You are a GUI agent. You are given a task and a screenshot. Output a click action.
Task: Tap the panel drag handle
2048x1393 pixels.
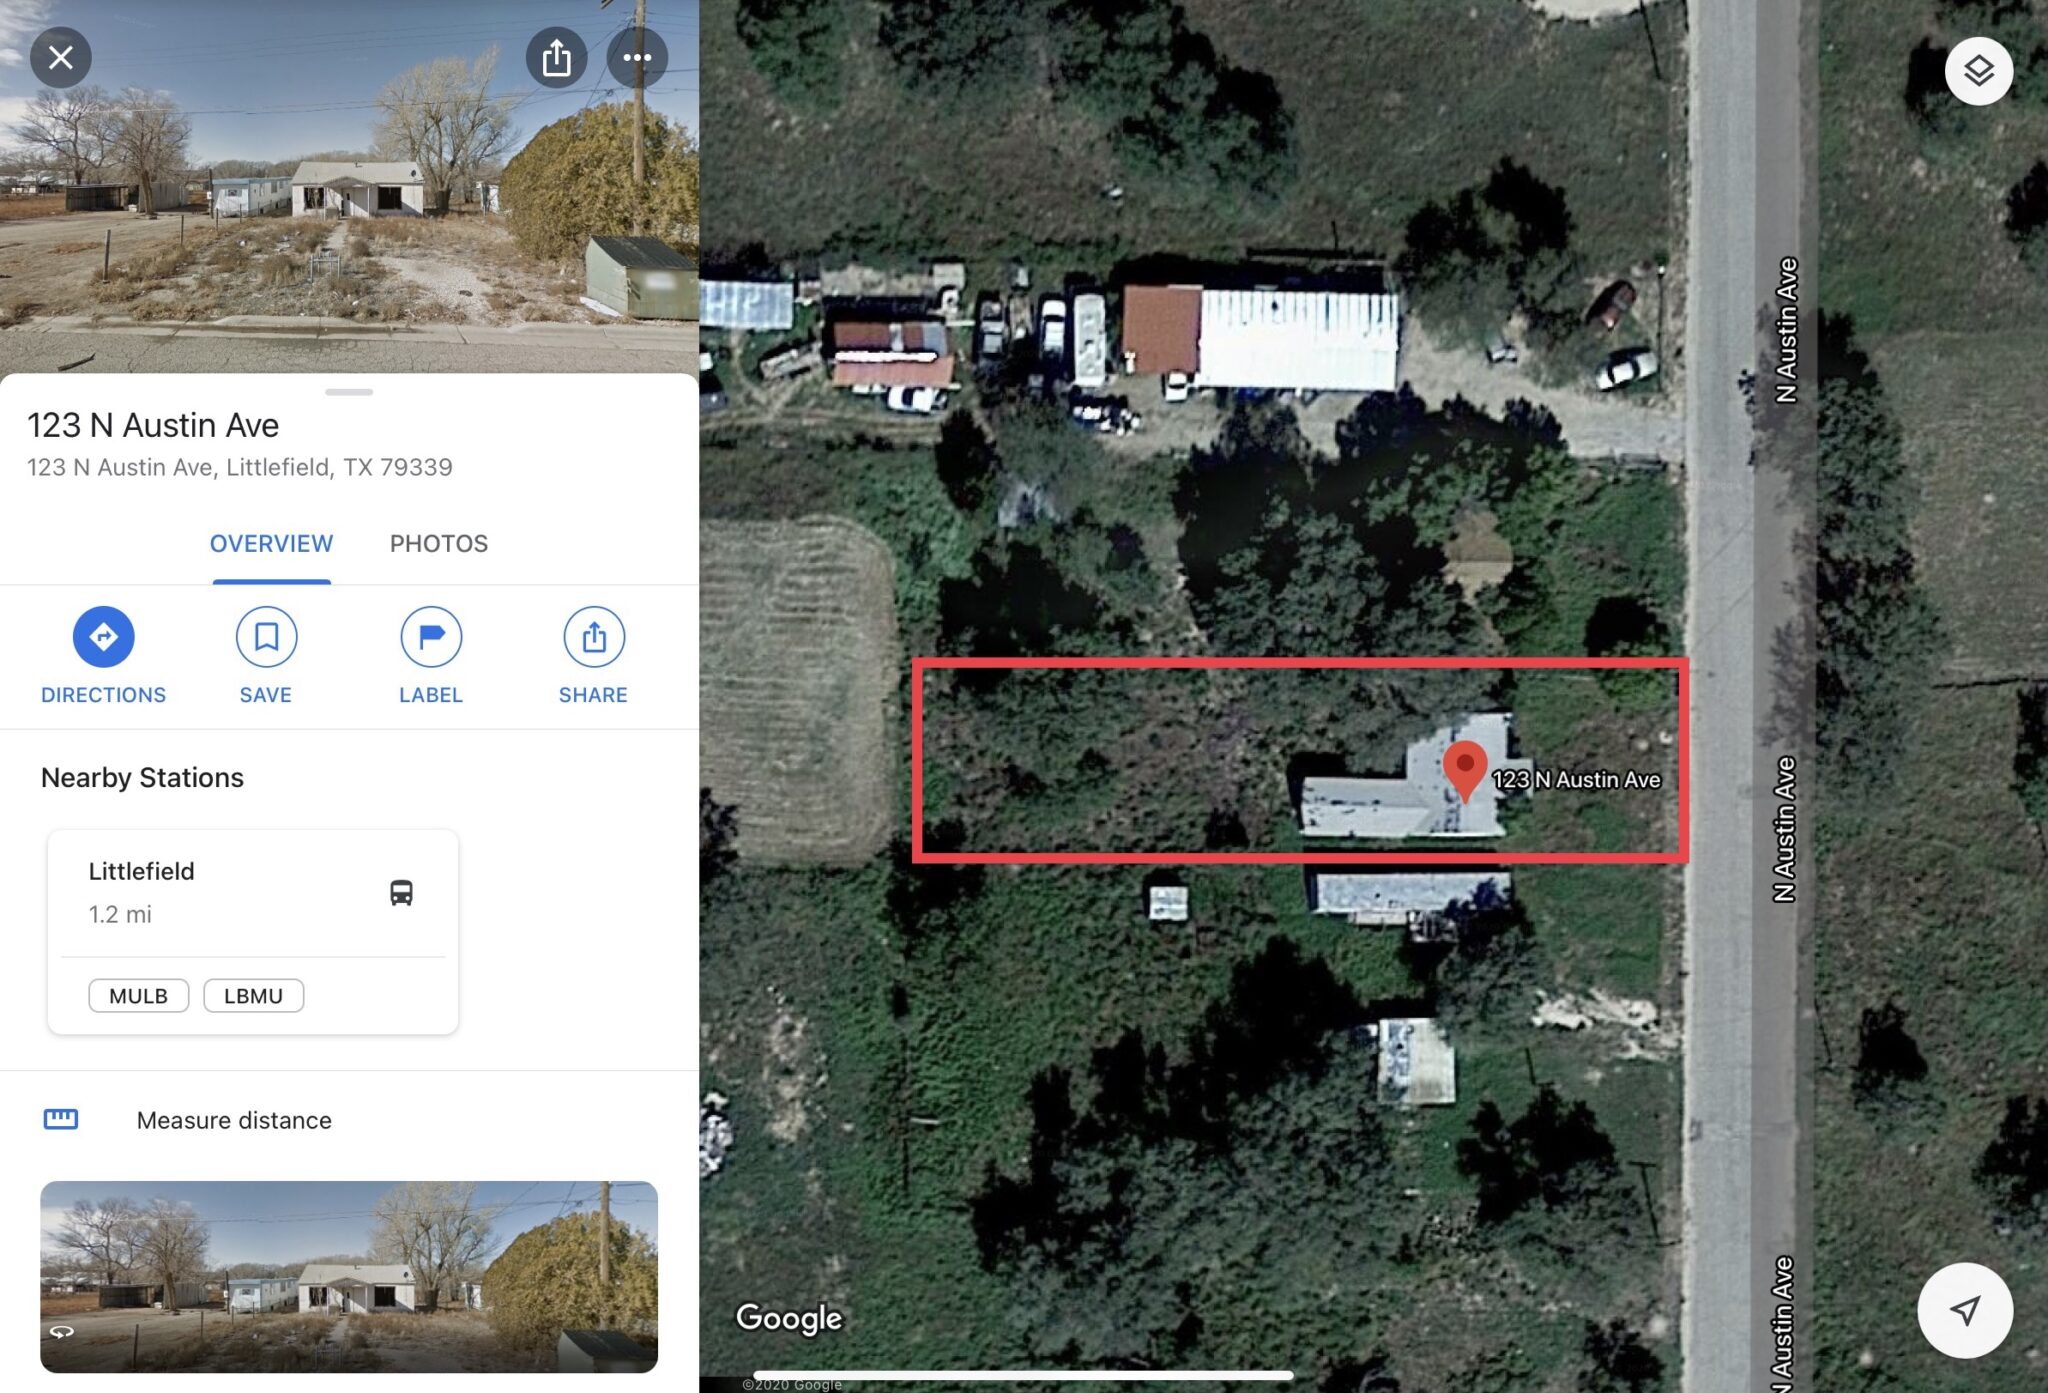349,392
